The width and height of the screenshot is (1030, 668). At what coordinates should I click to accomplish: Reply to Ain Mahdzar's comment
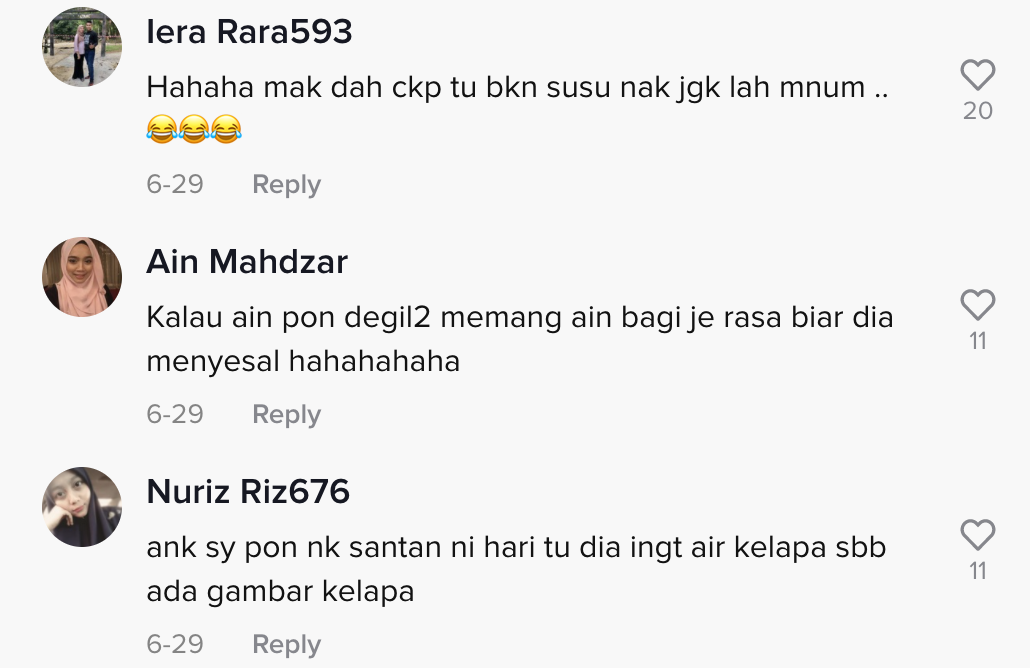click(286, 414)
